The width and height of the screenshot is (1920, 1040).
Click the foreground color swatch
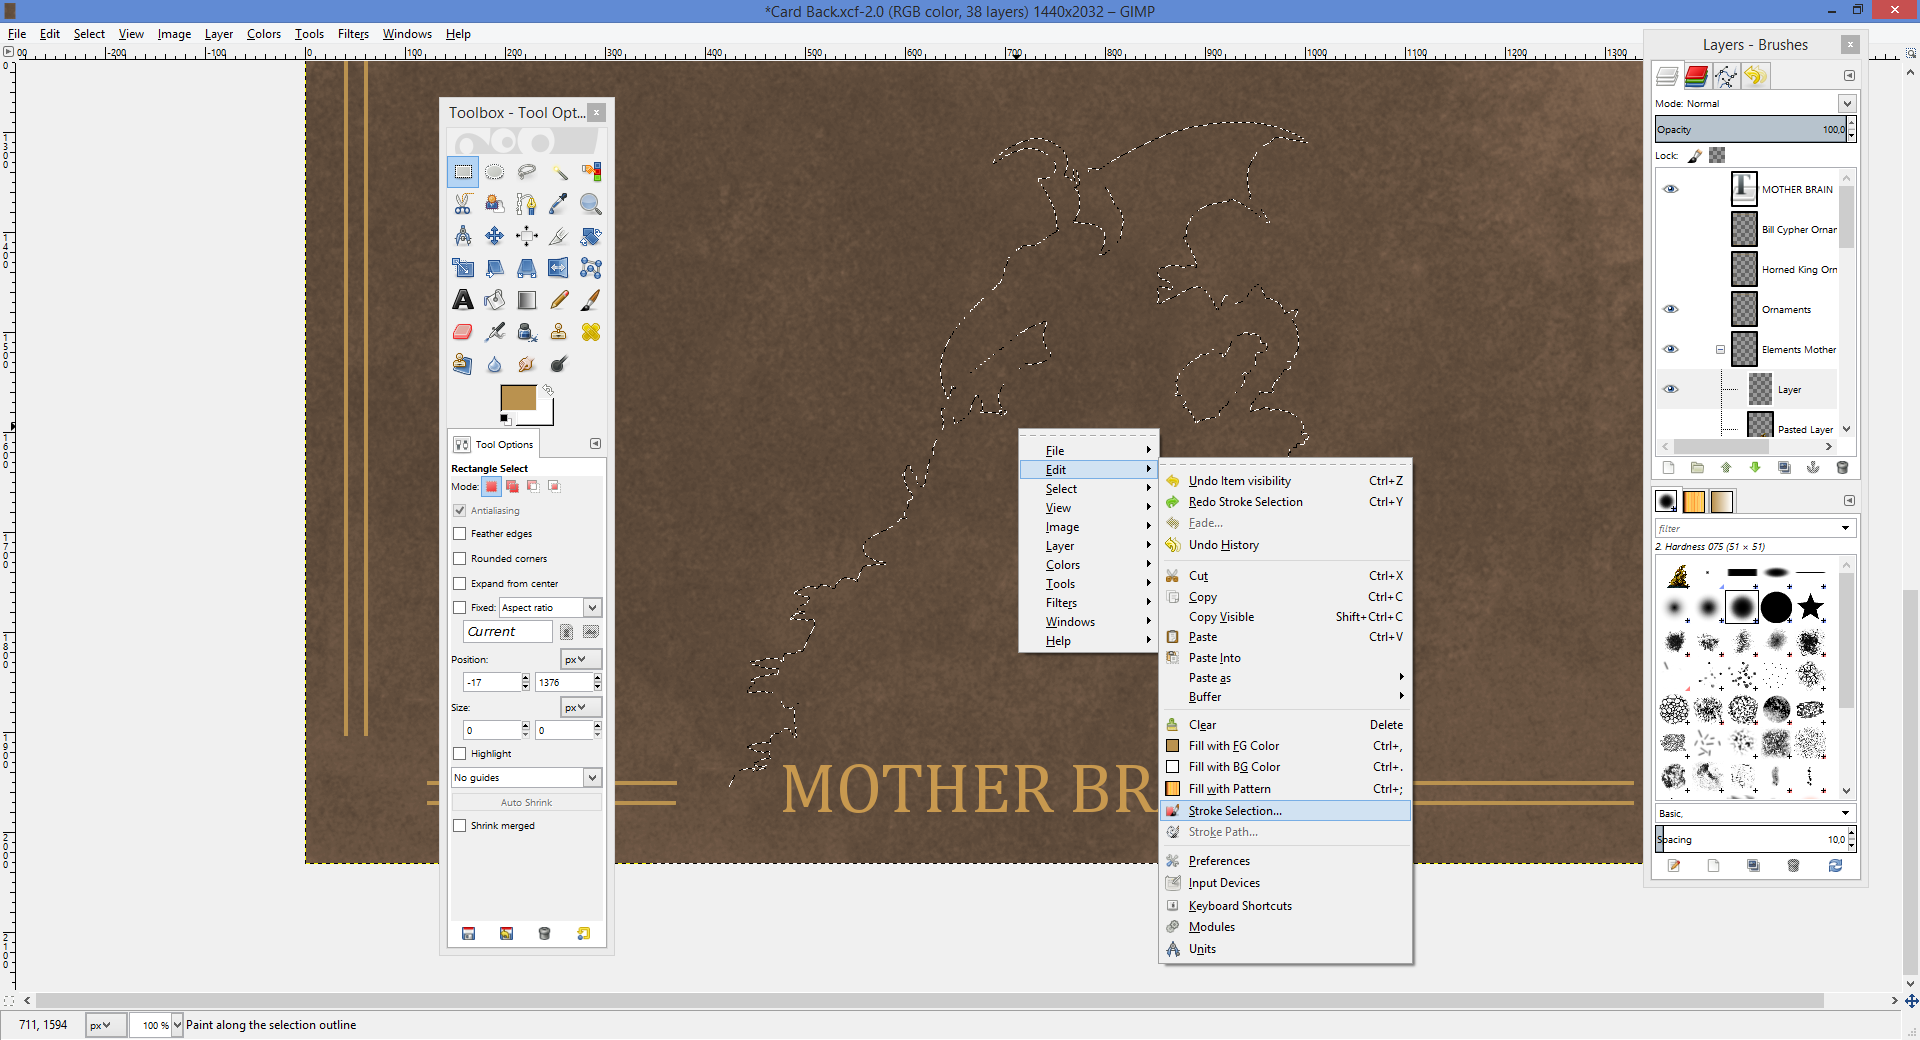click(518, 397)
